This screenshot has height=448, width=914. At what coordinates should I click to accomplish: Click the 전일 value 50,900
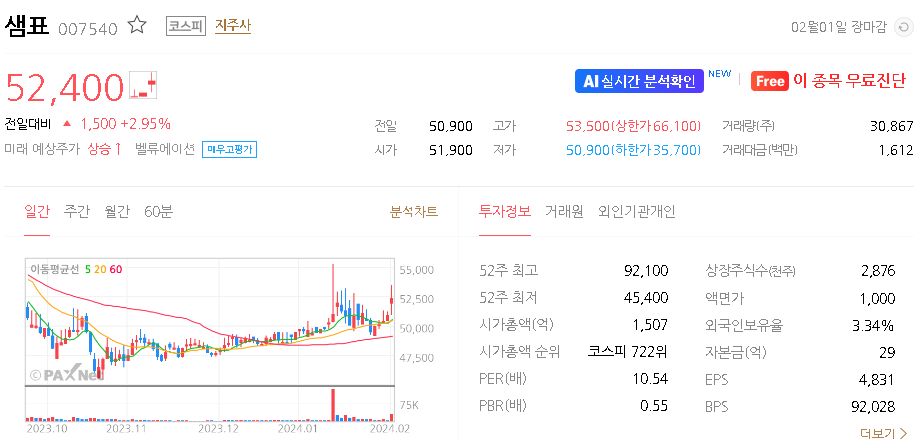(x=451, y=126)
